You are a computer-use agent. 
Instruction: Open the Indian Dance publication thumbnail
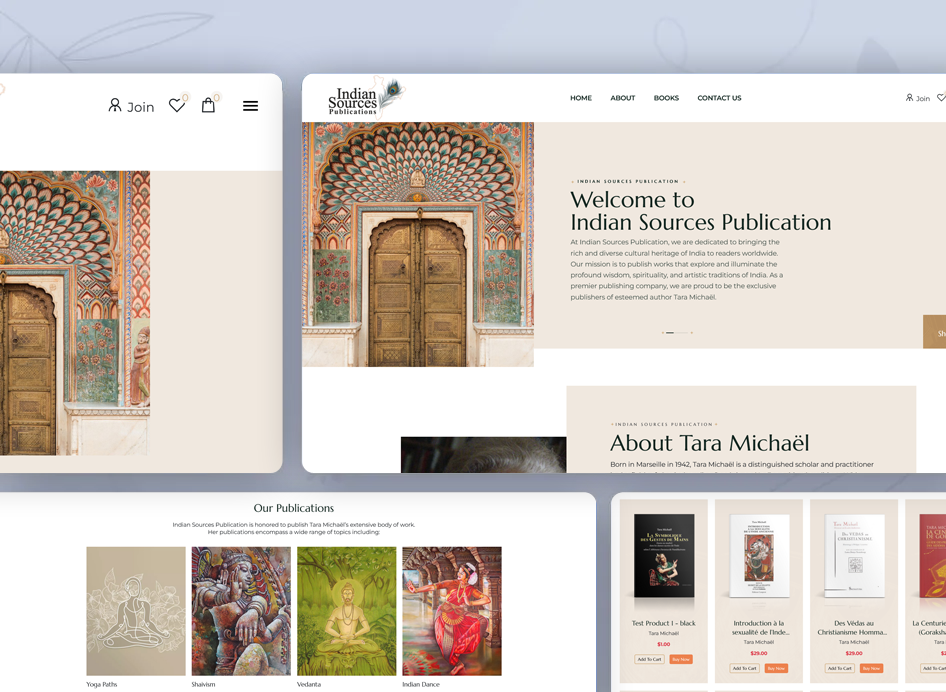[x=452, y=611]
